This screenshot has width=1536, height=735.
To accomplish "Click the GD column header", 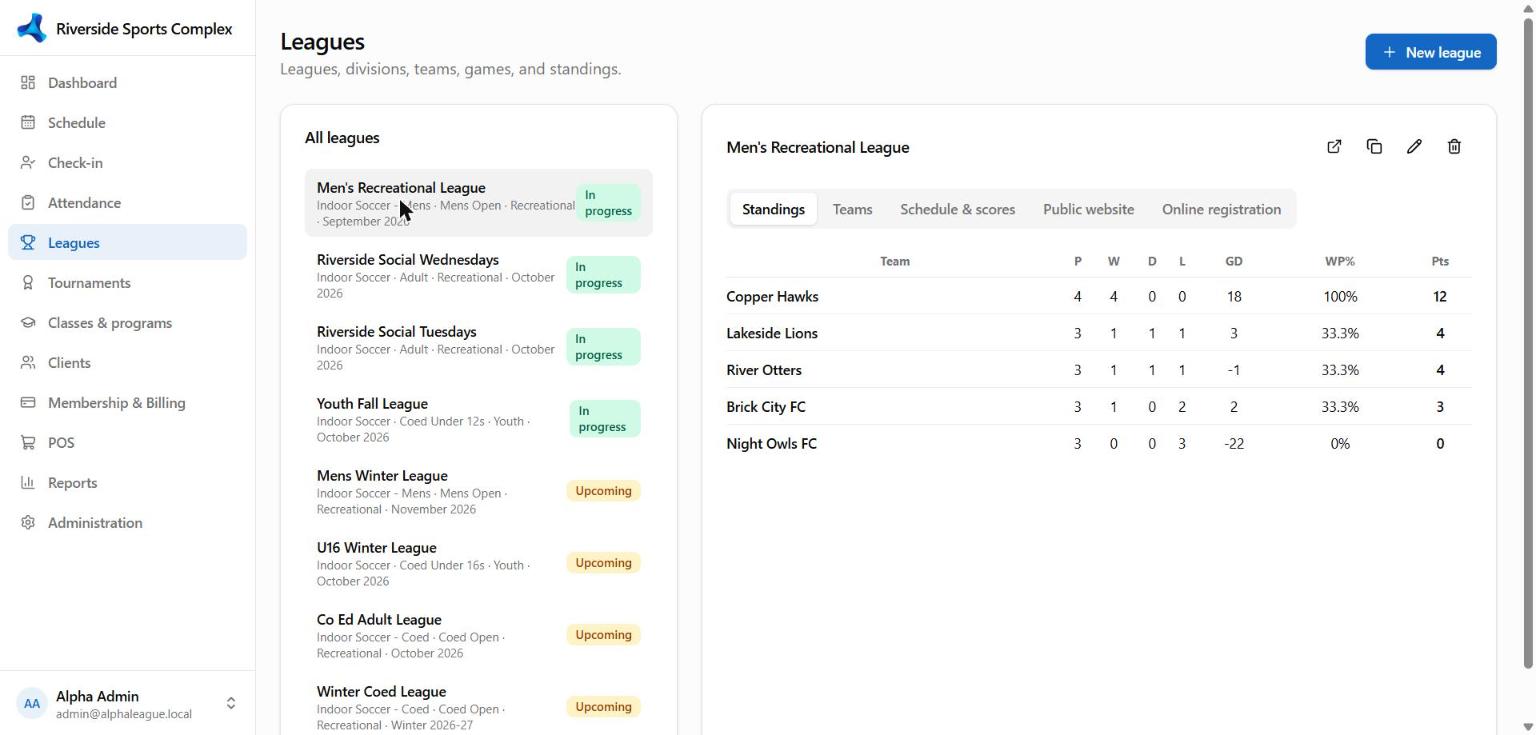I will tap(1234, 261).
